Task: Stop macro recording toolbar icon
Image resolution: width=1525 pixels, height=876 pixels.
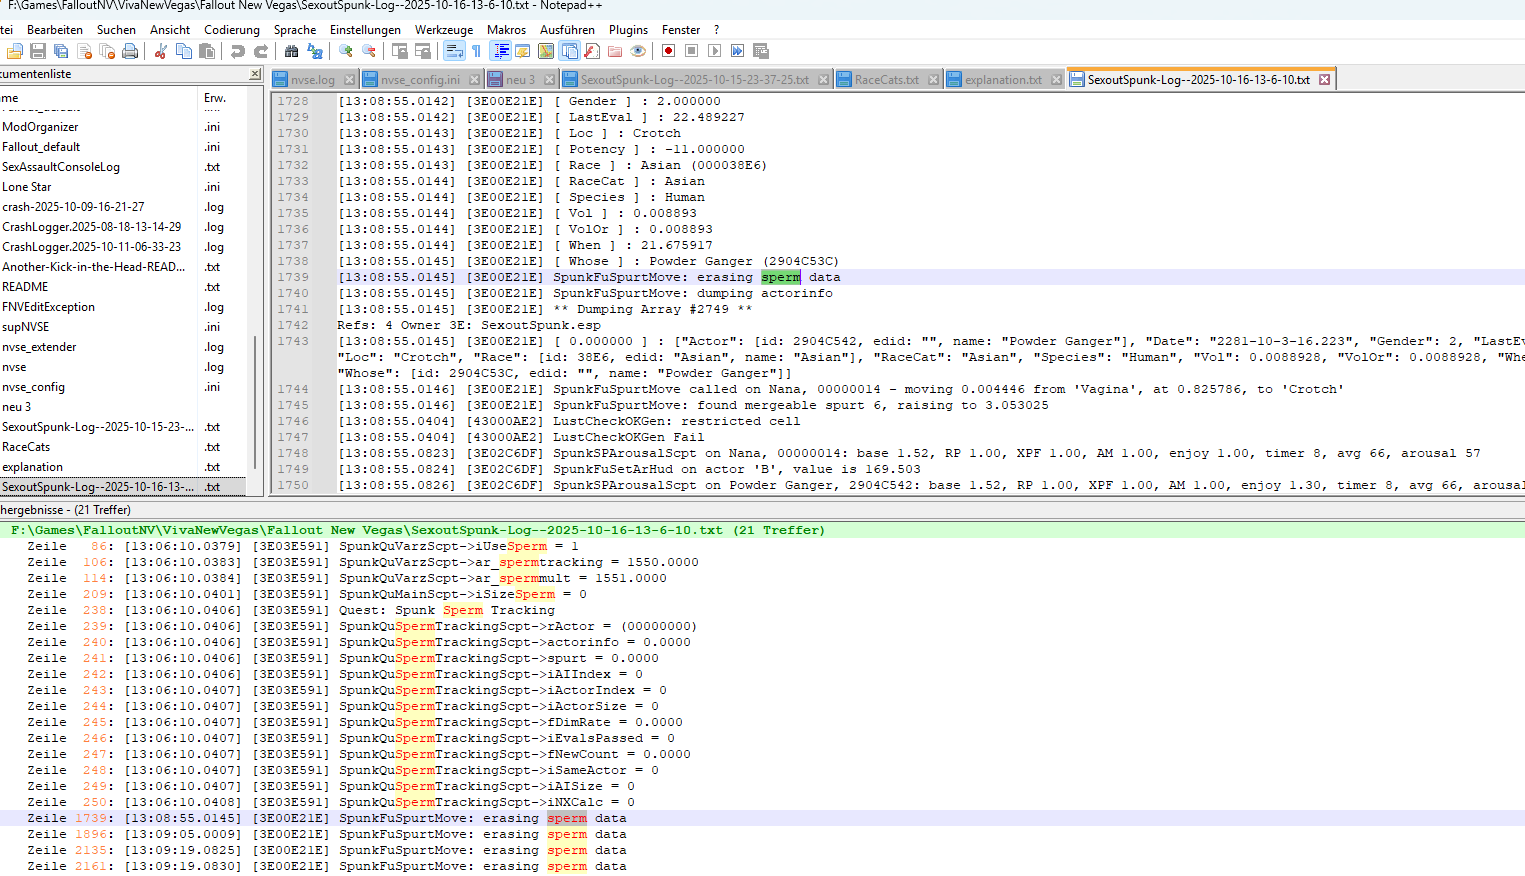Action: (x=691, y=51)
